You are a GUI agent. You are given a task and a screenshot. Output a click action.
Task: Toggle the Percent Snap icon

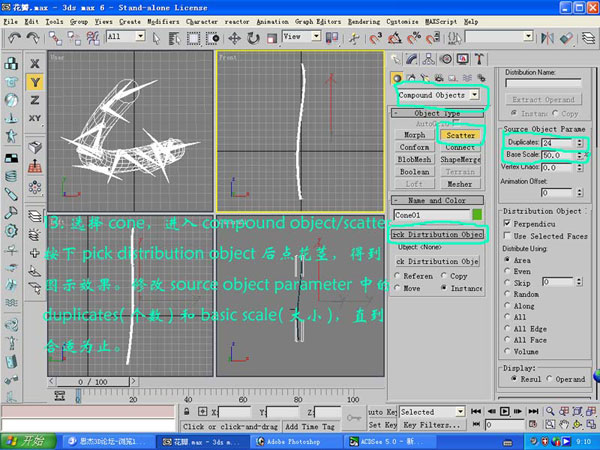(x=414, y=38)
